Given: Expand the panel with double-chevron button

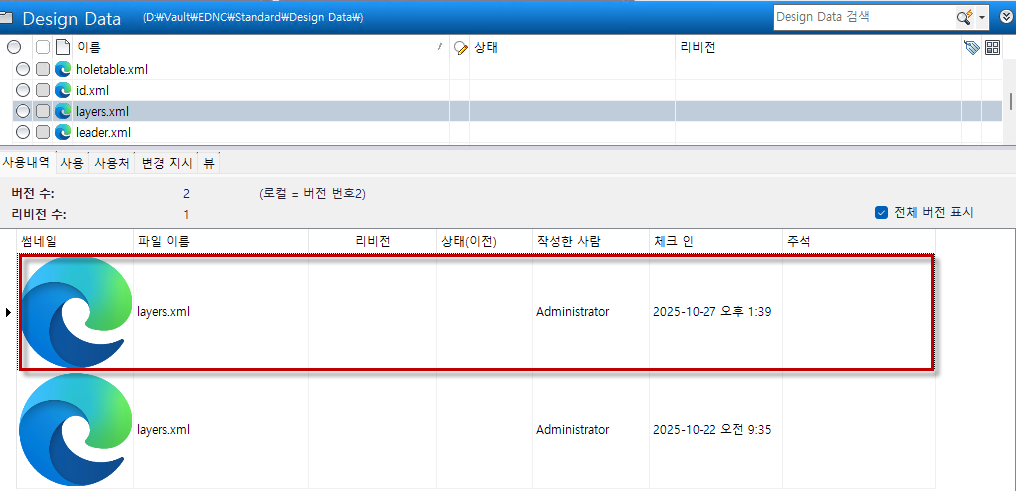Looking at the screenshot, I should tap(1005, 17).
